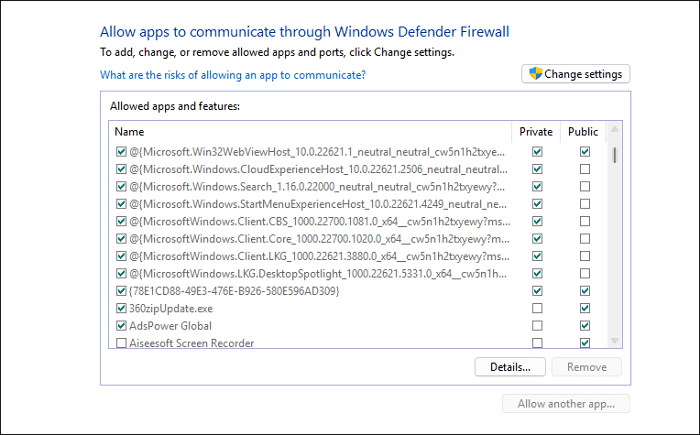Toggle Private checkbox for {78E1CD88-49E3...} entry
700x435 pixels.
(537, 291)
